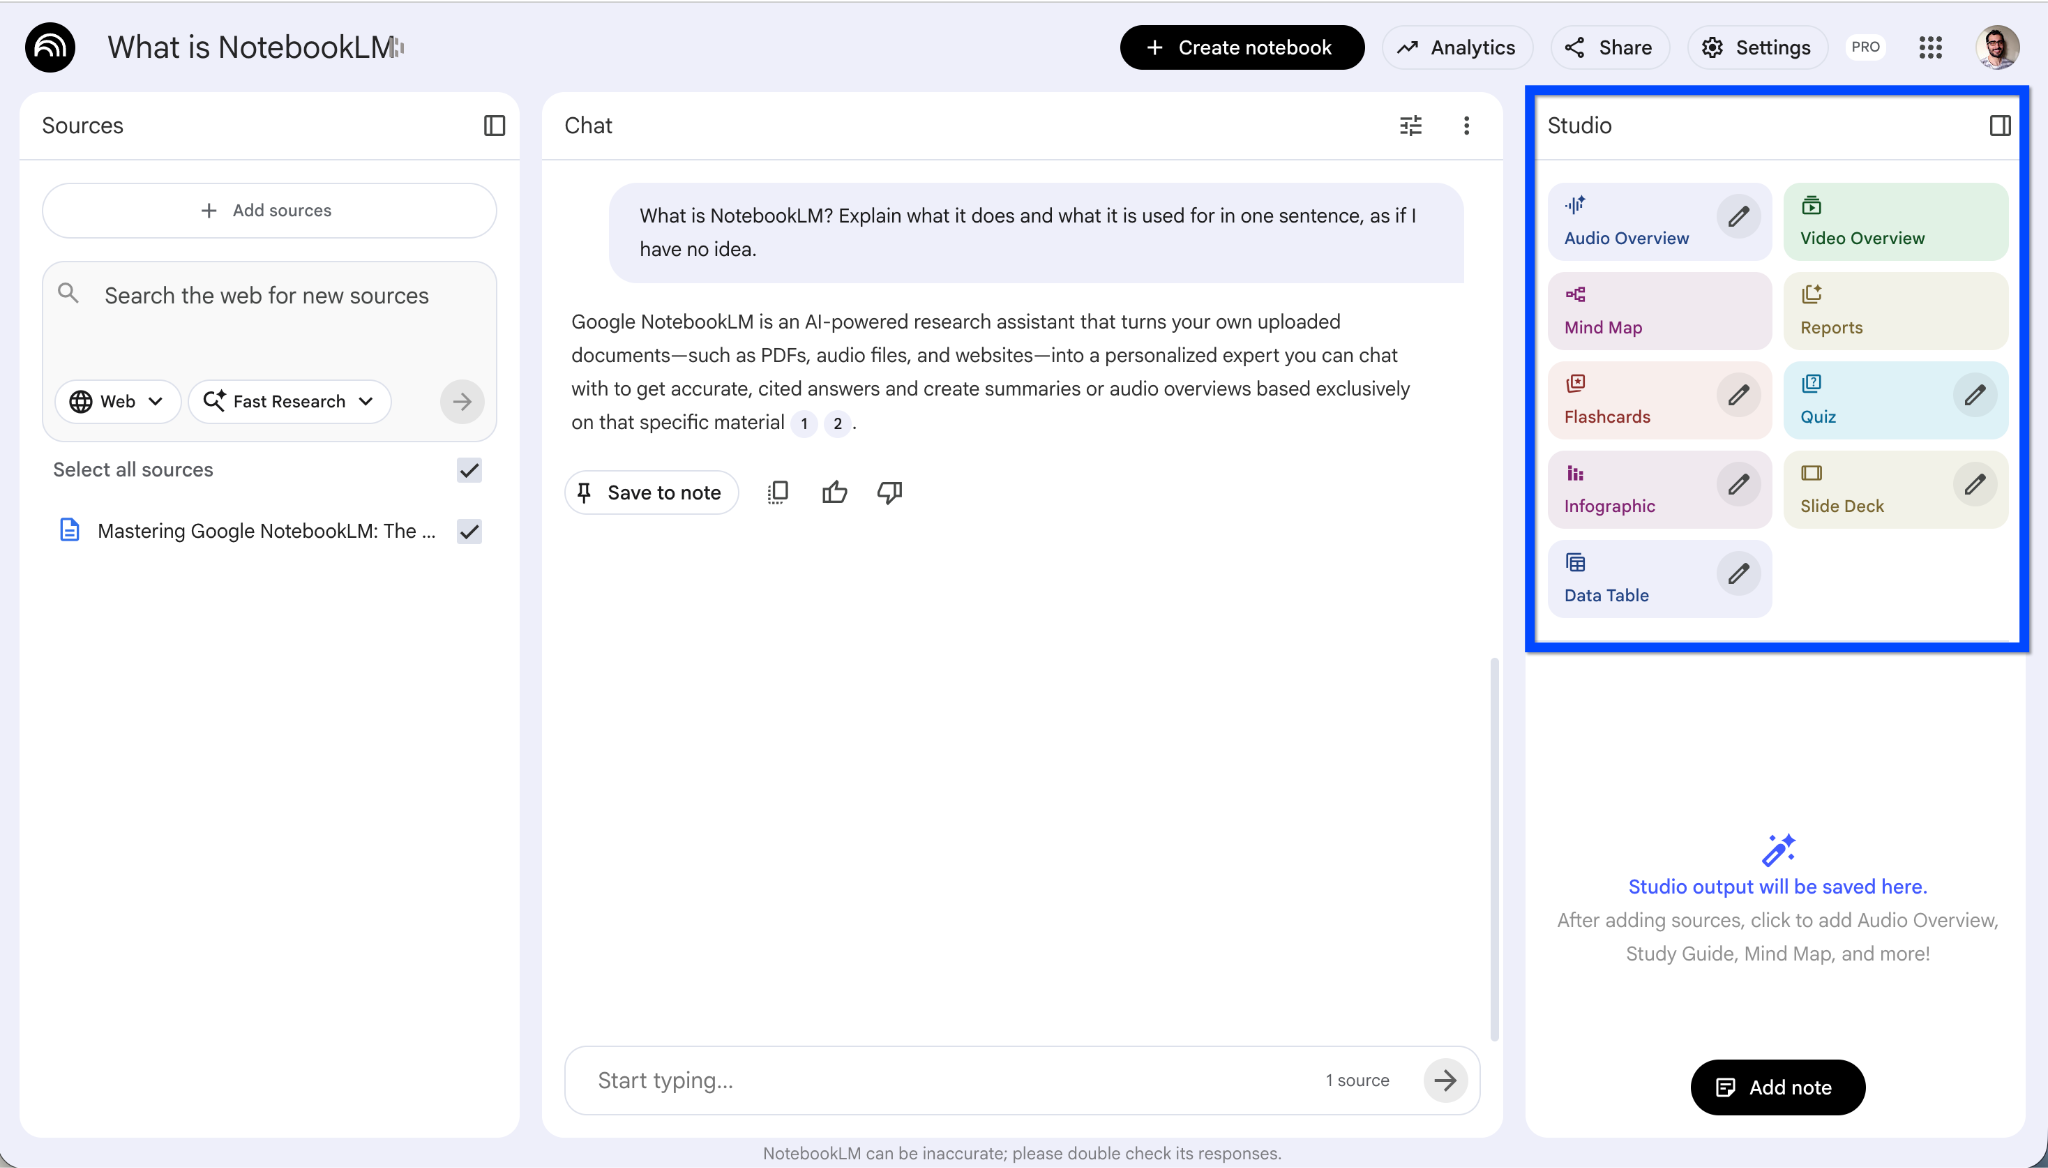Open the account profile menu
This screenshot has height=1168, width=2048.
[1997, 47]
